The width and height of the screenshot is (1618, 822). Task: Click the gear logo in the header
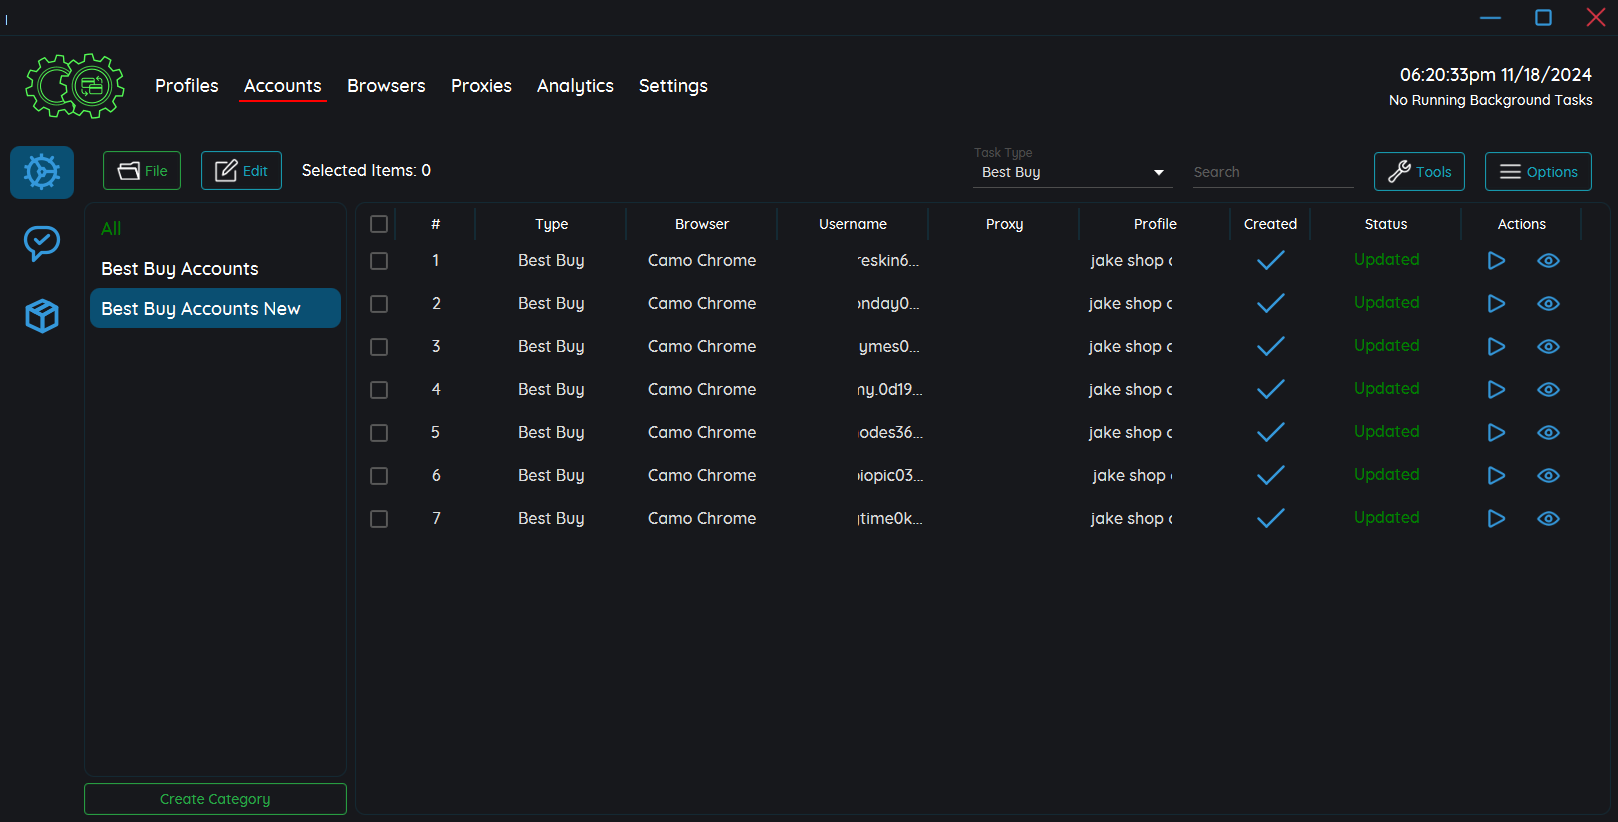(x=75, y=86)
